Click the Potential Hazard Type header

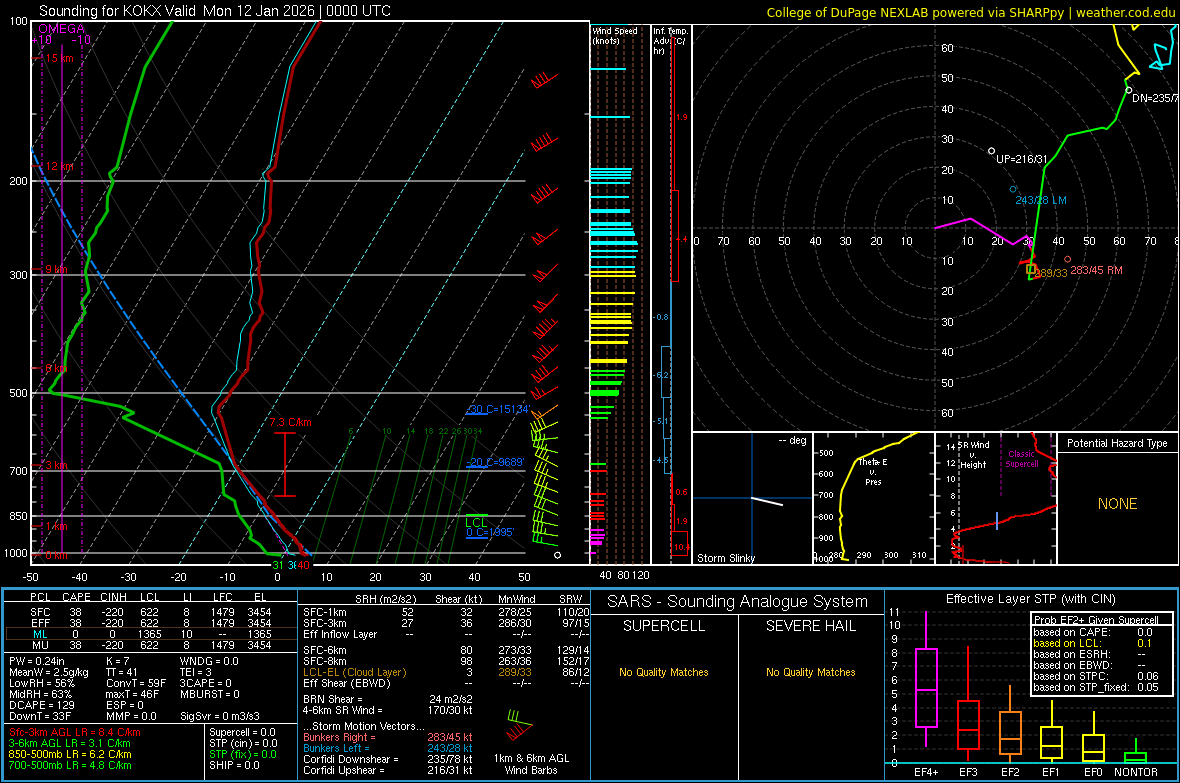click(1117, 443)
